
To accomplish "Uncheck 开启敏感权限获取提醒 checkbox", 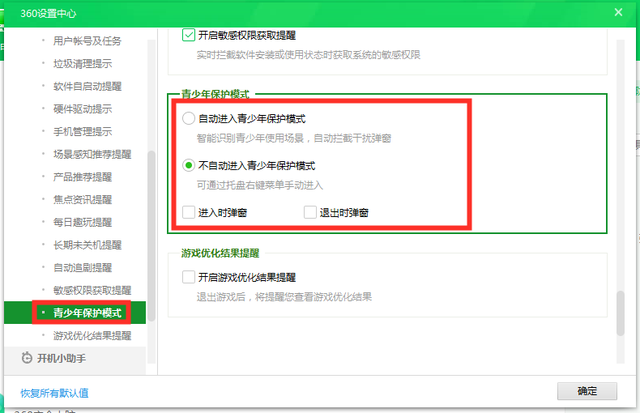I will [188, 35].
